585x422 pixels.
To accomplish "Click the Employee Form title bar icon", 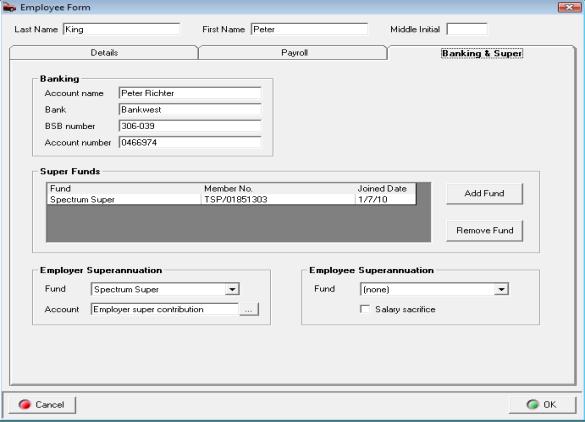I will (x=9, y=7).
